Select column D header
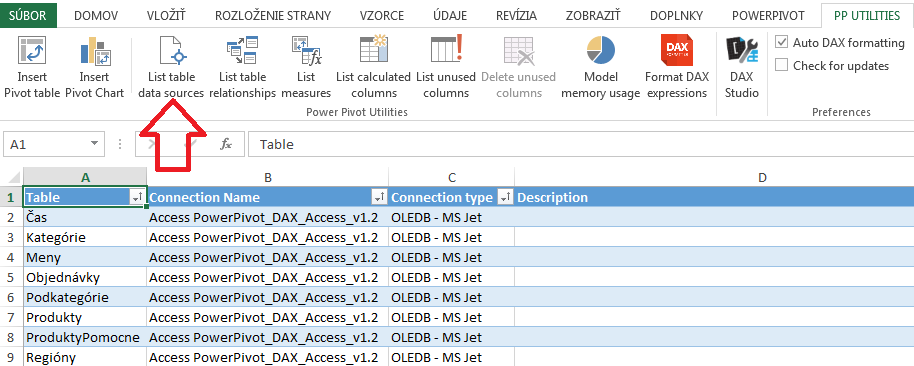The height and width of the screenshot is (366, 914). (714, 178)
